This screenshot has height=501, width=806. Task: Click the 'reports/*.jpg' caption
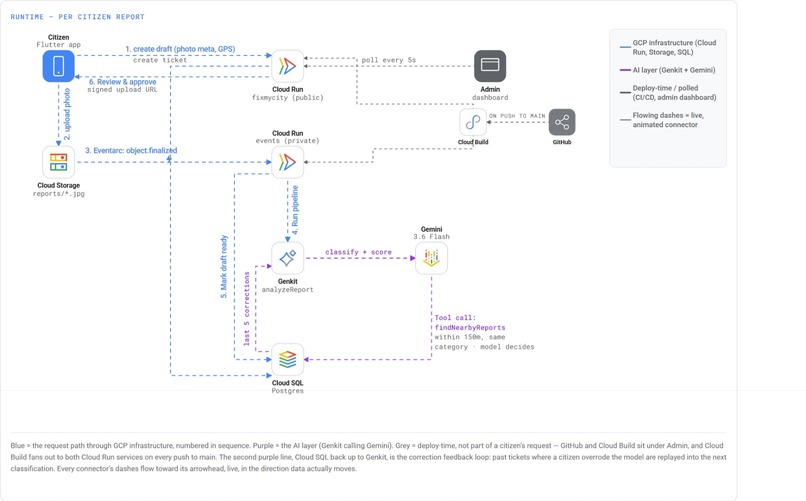(59, 194)
